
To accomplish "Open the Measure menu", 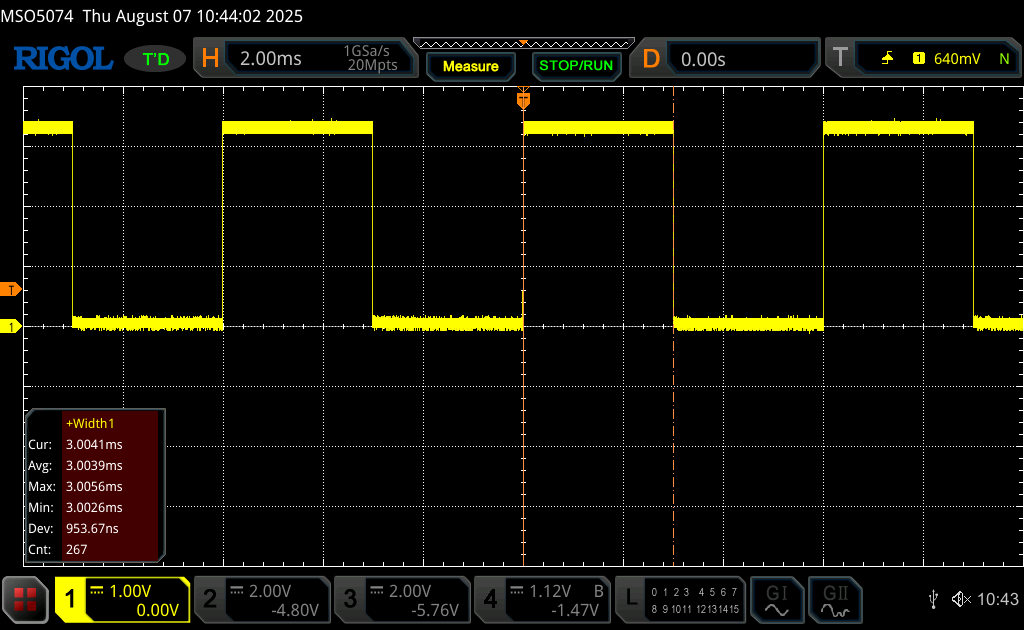I will (x=471, y=66).
